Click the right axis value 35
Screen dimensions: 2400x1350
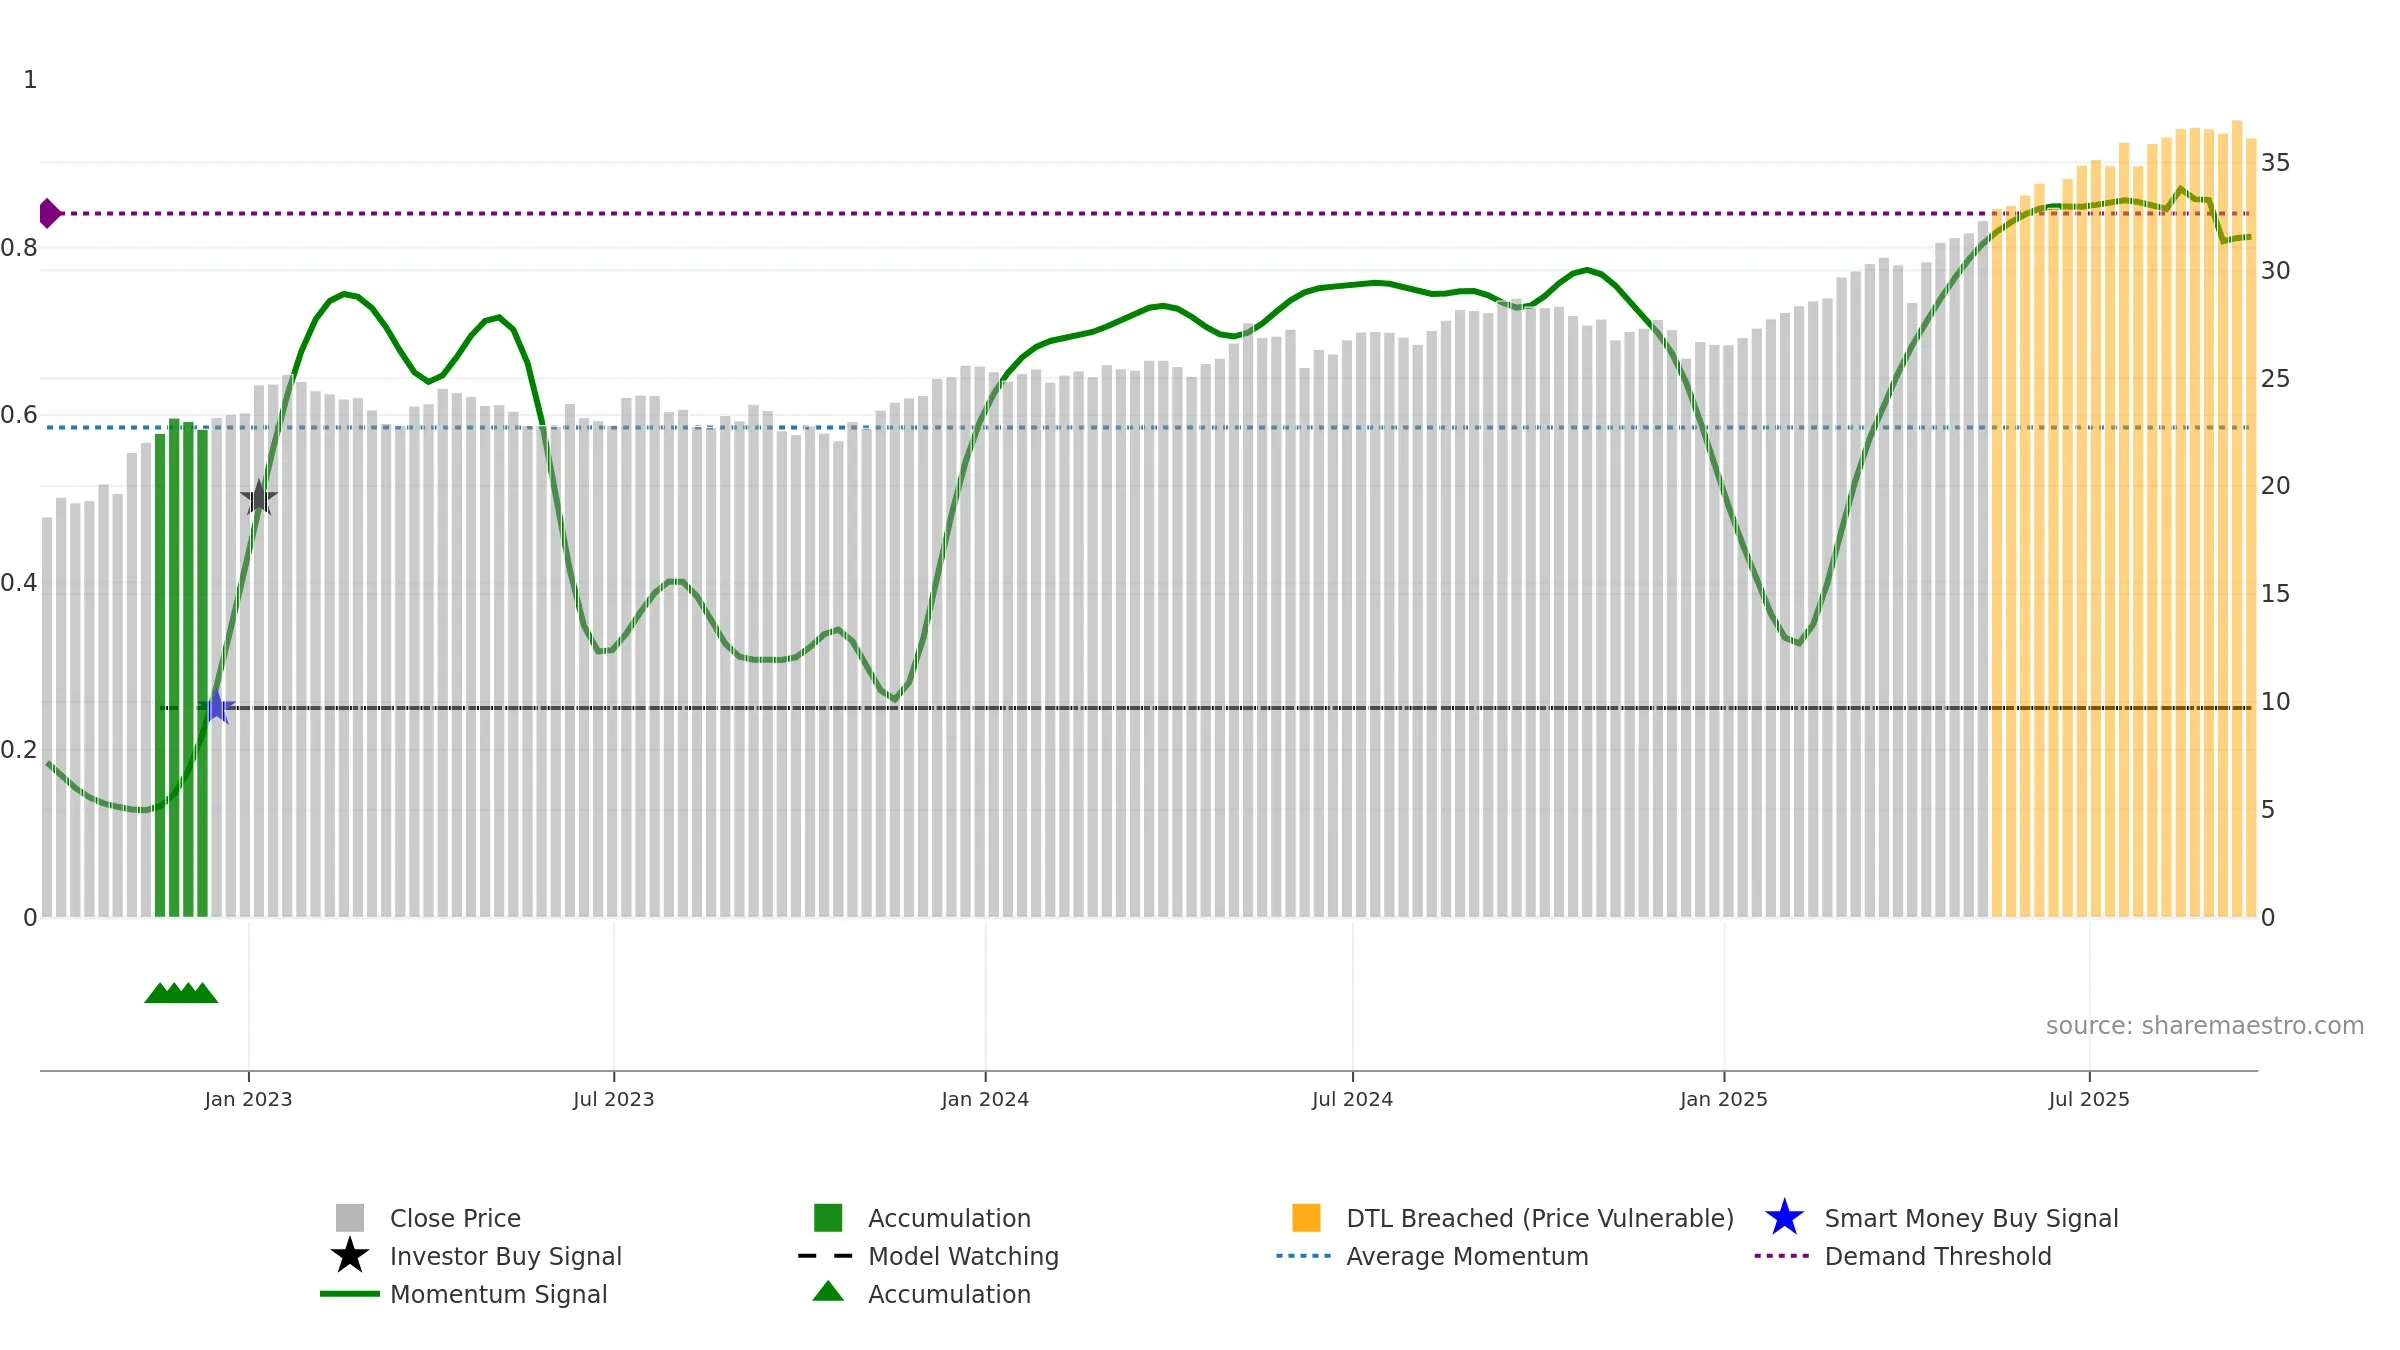click(2275, 162)
